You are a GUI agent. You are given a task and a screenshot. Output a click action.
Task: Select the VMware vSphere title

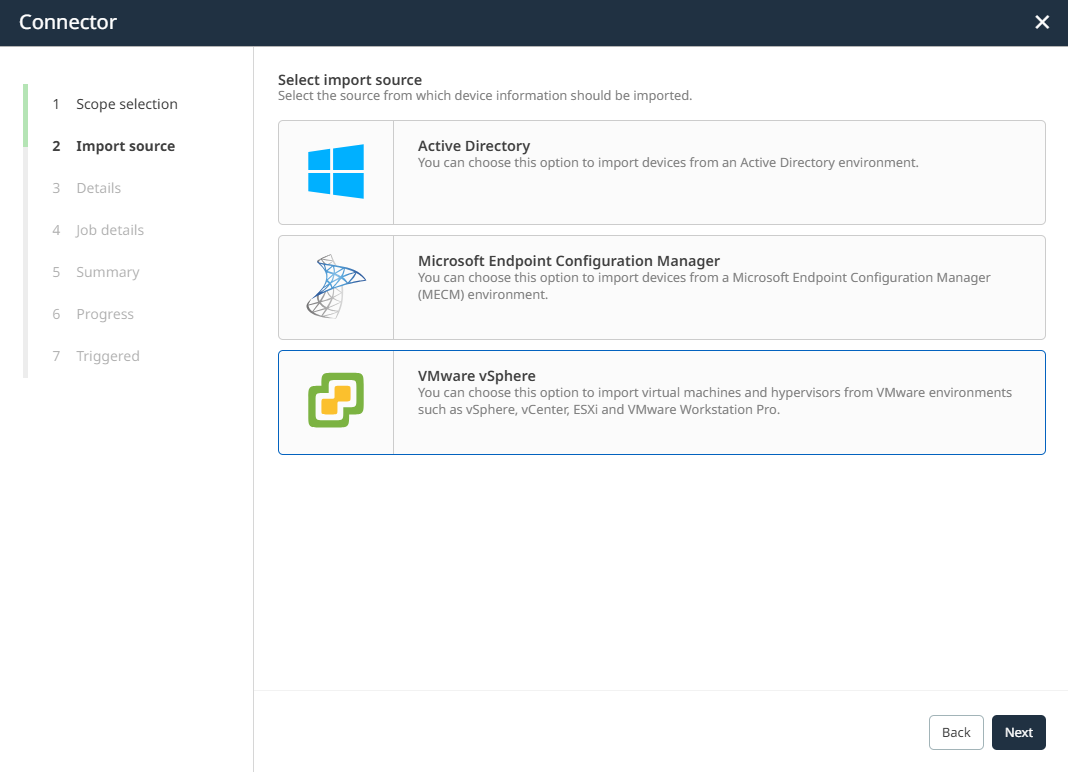(476, 376)
